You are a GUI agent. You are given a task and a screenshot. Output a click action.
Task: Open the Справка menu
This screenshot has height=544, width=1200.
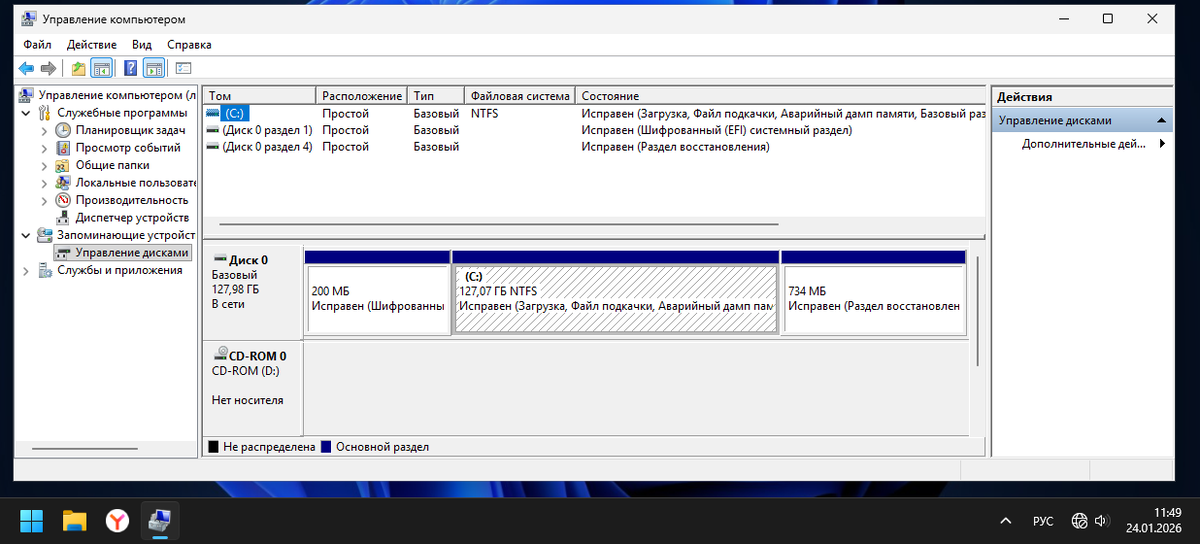click(x=189, y=45)
